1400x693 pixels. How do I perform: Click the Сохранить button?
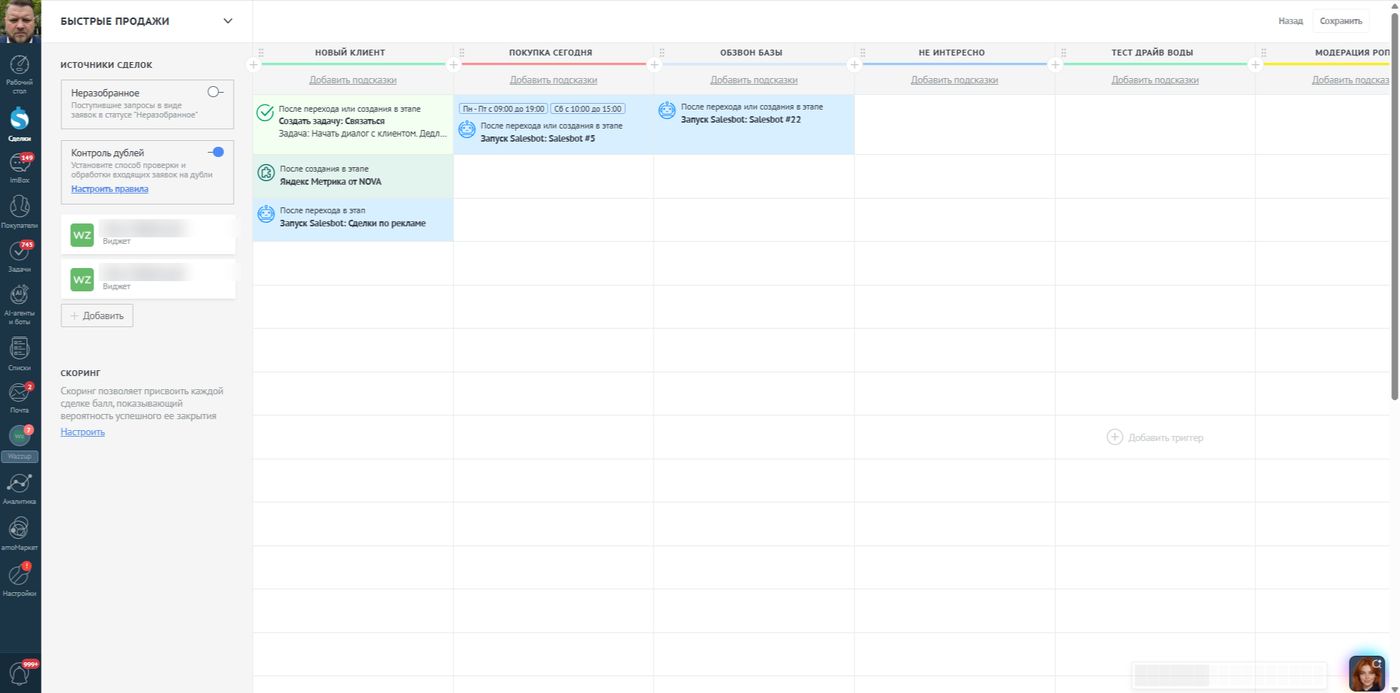[1341, 21]
